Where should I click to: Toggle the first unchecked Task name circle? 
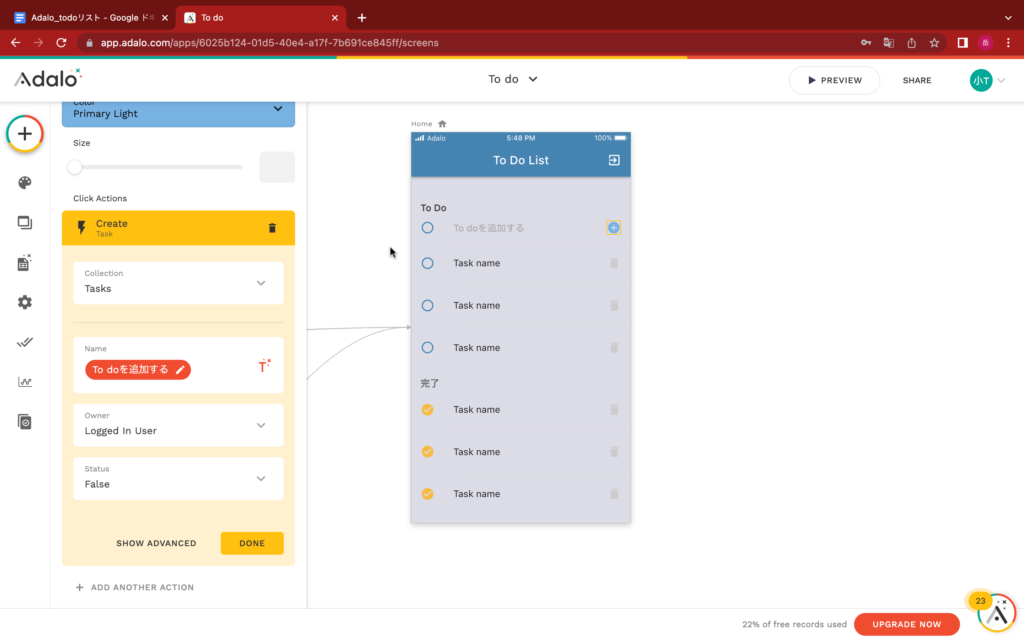(x=427, y=263)
